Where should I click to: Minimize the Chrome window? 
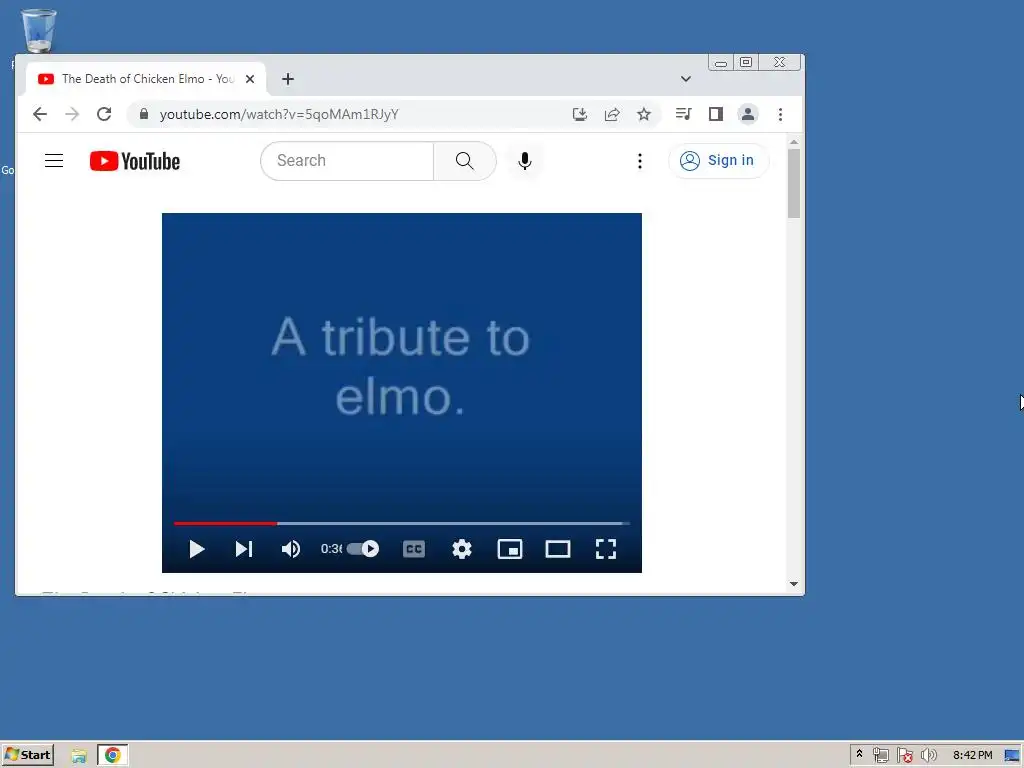[x=721, y=63]
